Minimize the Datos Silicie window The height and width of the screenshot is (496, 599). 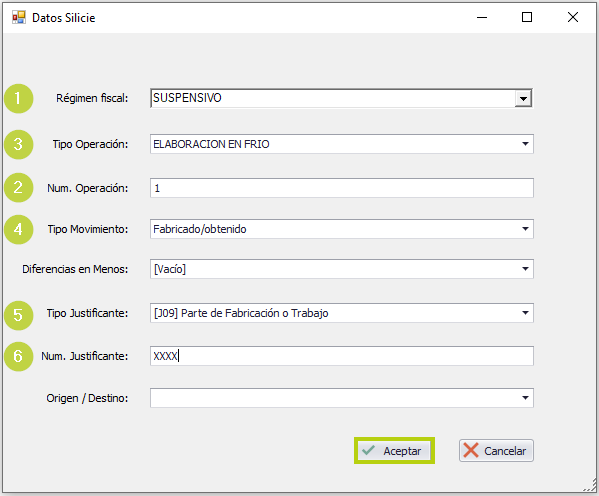[482, 17]
